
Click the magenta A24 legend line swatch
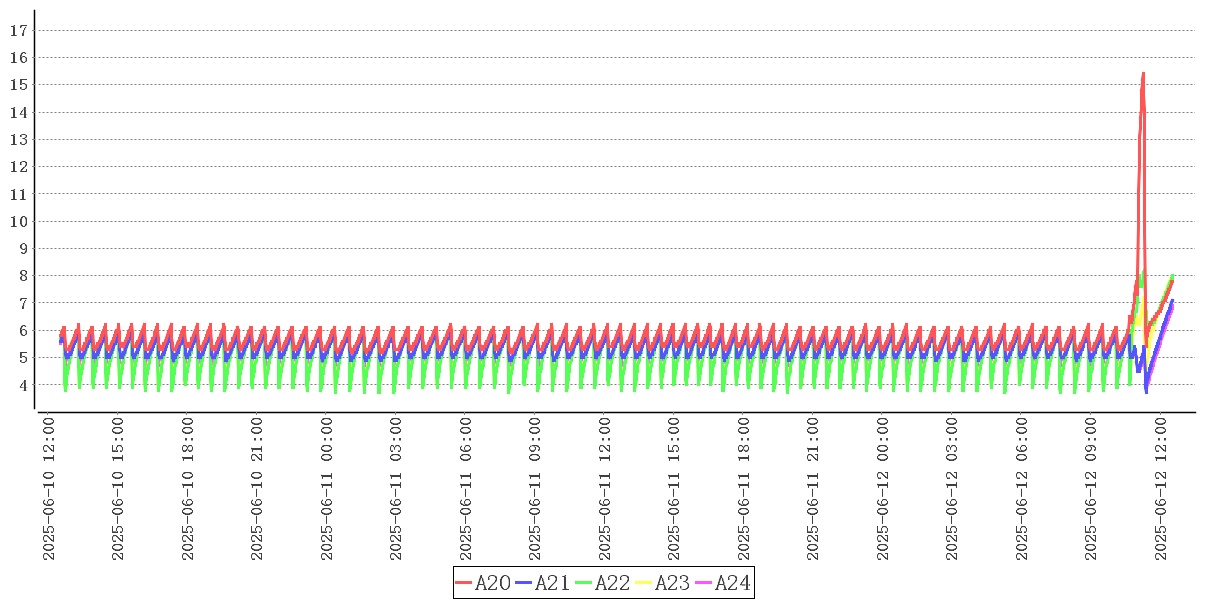(703, 583)
